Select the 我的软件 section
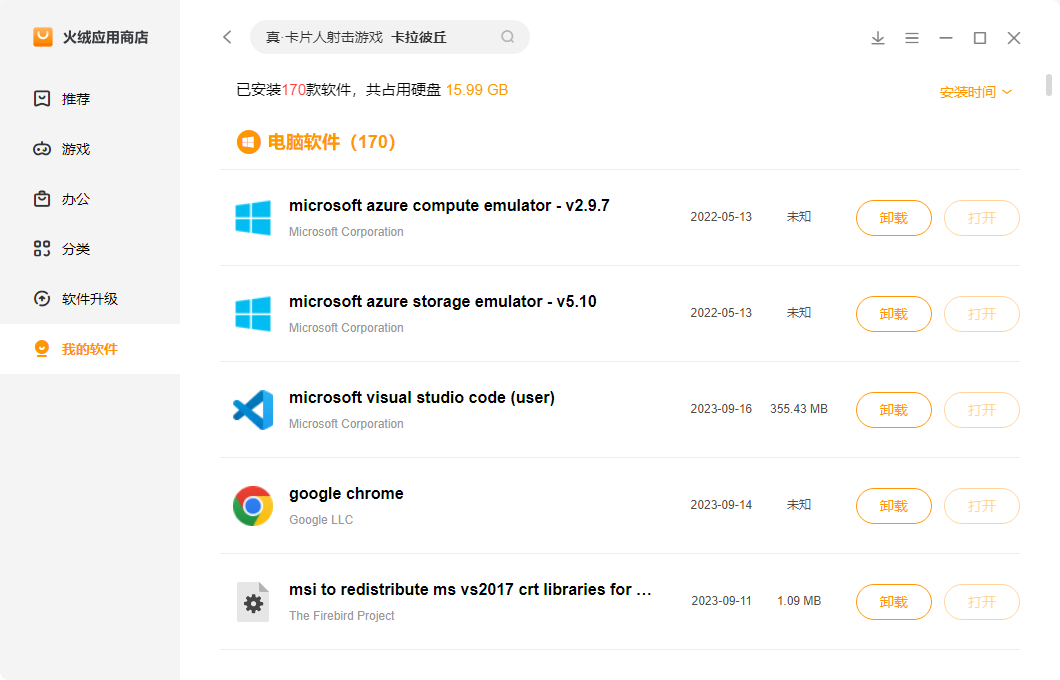The width and height of the screenshot is (1060, 680). click(90, 349)
